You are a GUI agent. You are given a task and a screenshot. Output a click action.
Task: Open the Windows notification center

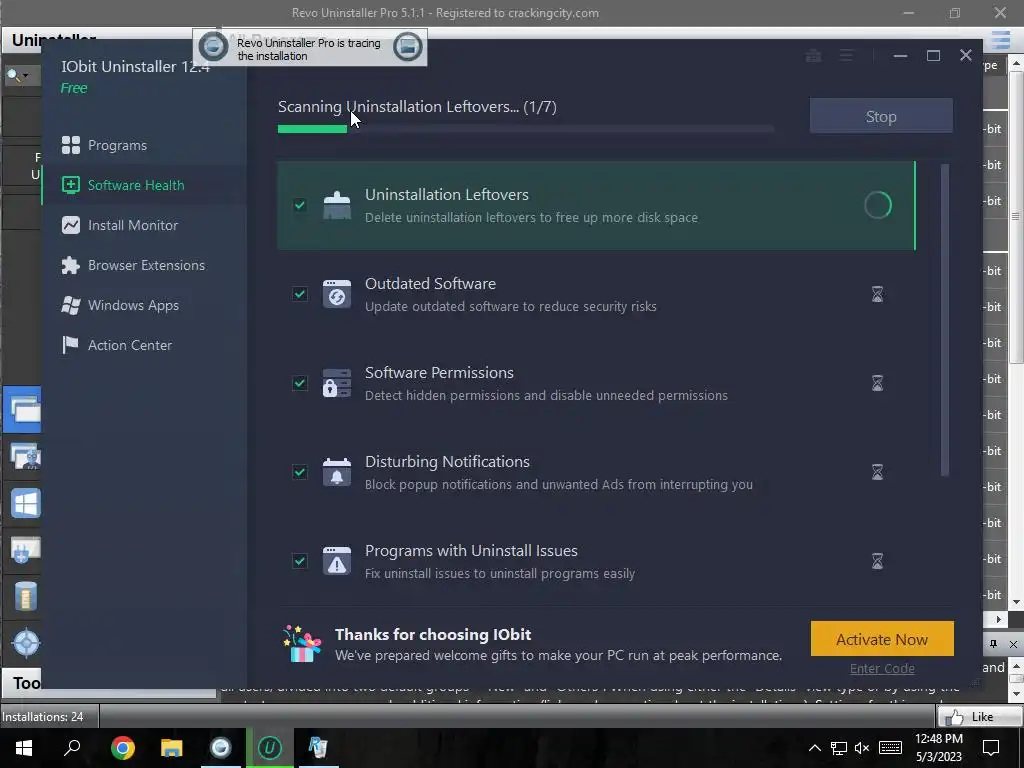pos(991,748)
